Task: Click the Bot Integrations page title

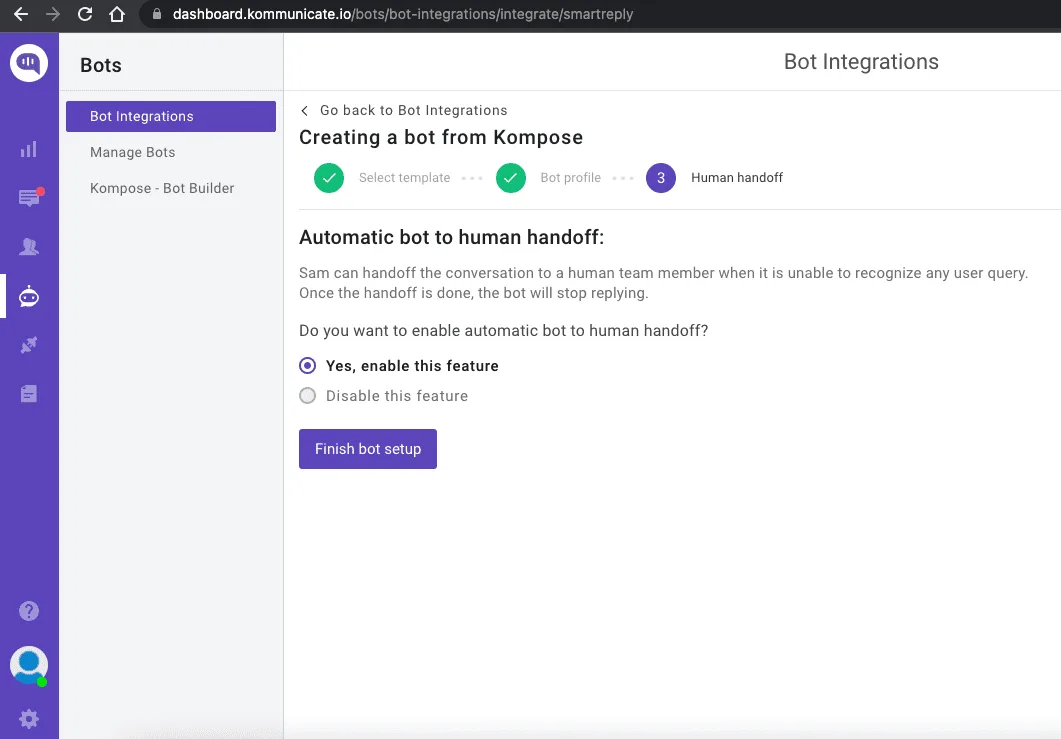Action: click(861, 62)
